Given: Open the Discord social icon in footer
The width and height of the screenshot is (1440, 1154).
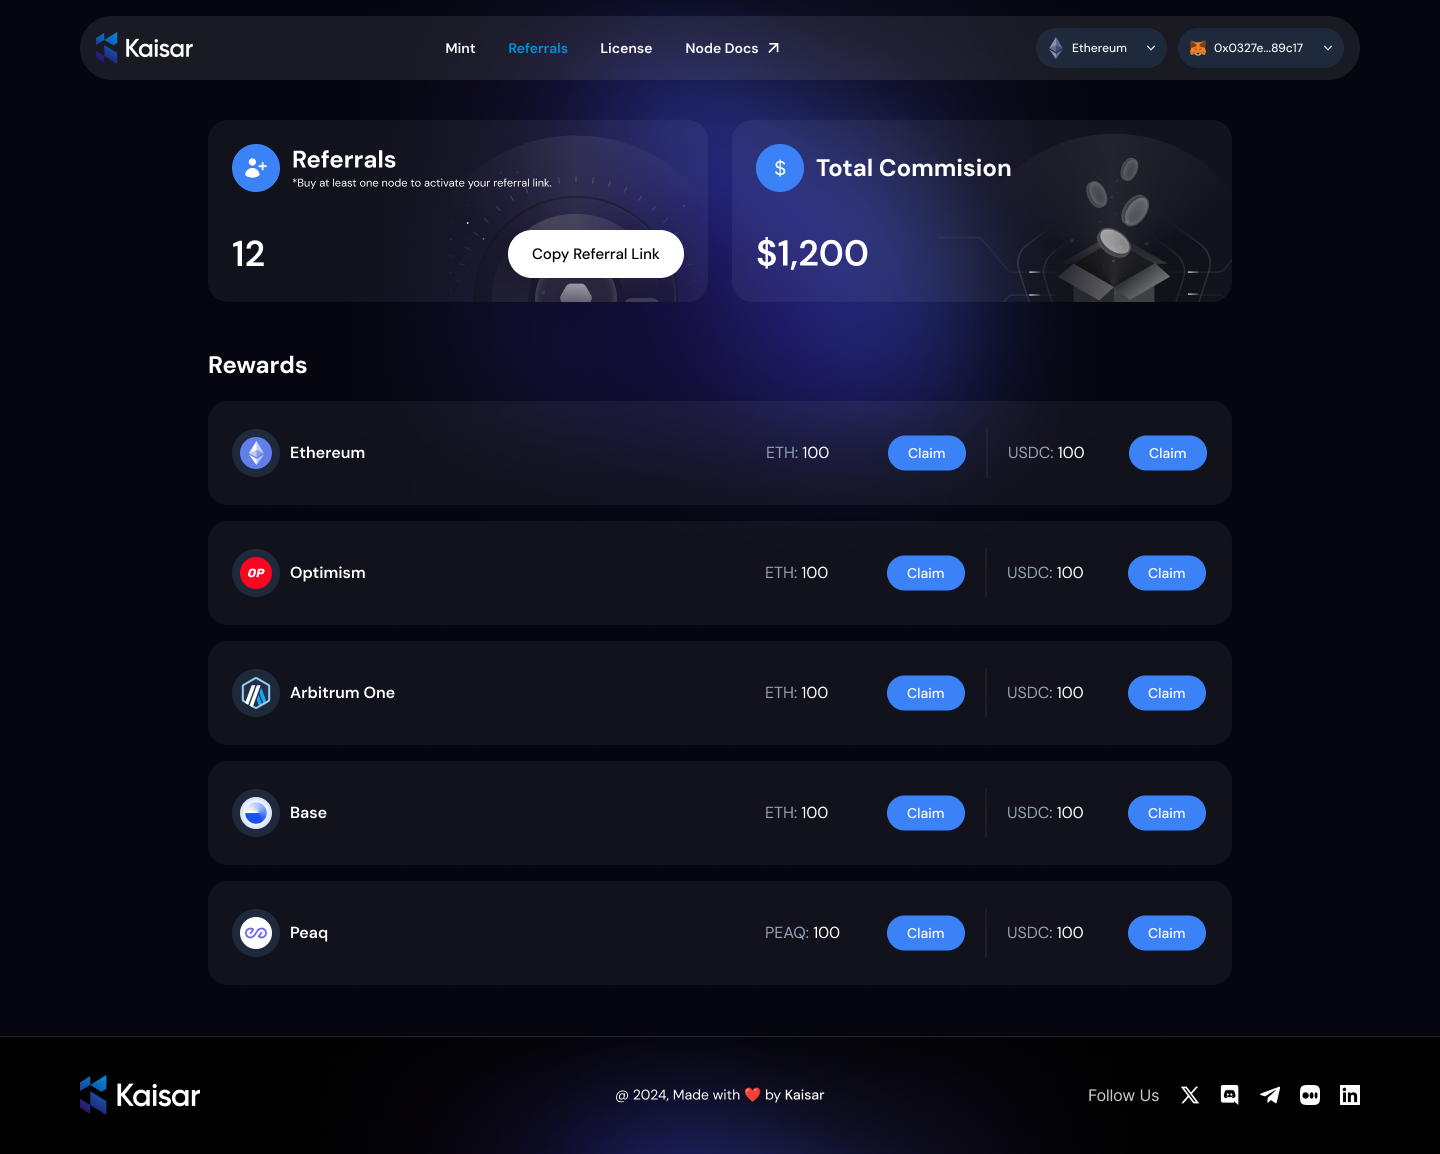Looking at the screenshot, I should 1230,1095.
